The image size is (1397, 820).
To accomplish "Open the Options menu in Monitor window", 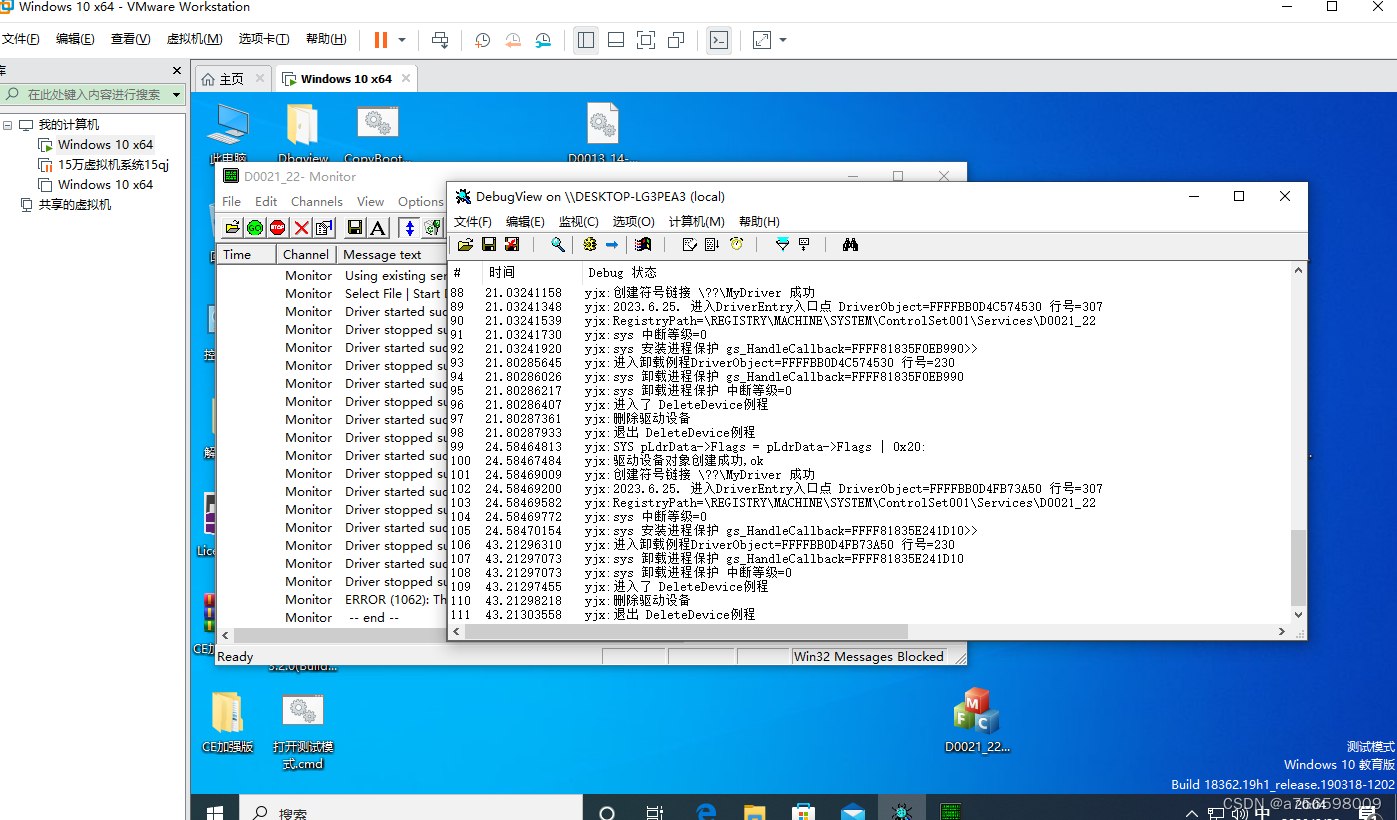I will click(x=421, y=201).
